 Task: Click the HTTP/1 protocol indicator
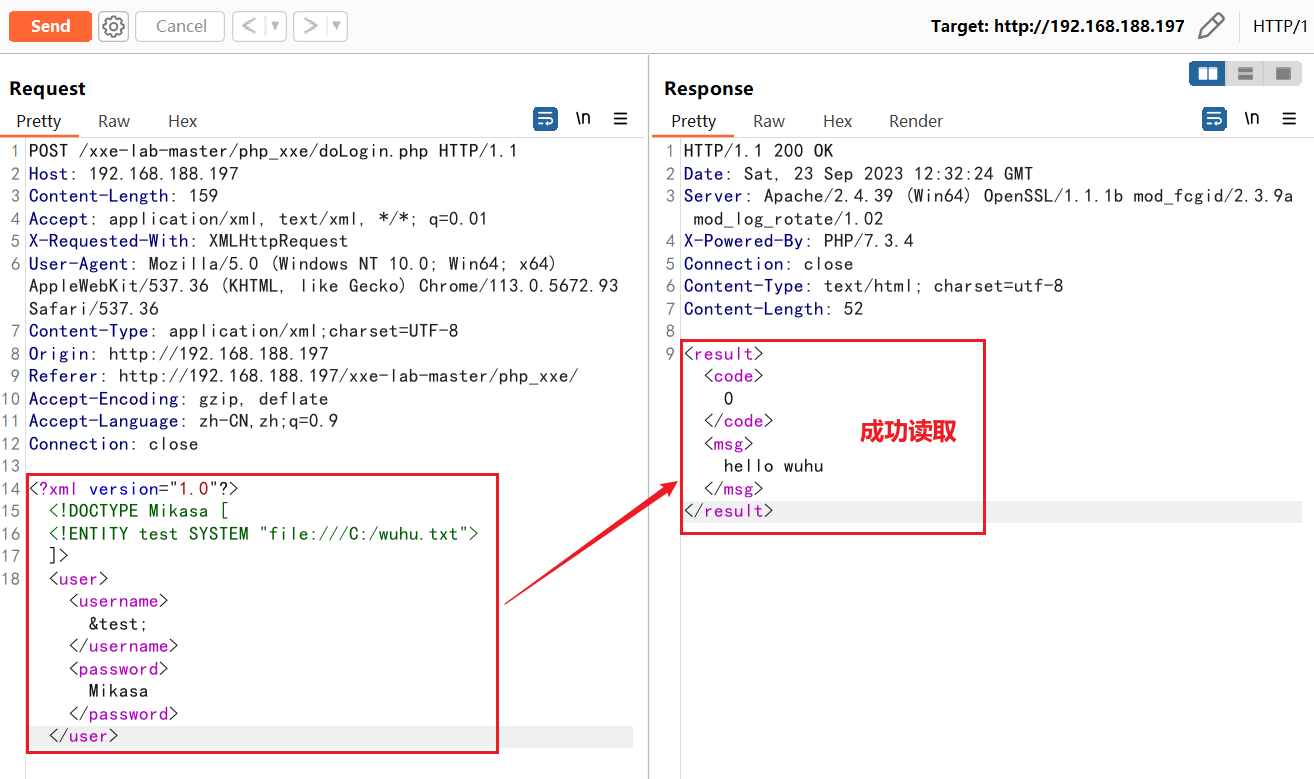coord(1280,26)
